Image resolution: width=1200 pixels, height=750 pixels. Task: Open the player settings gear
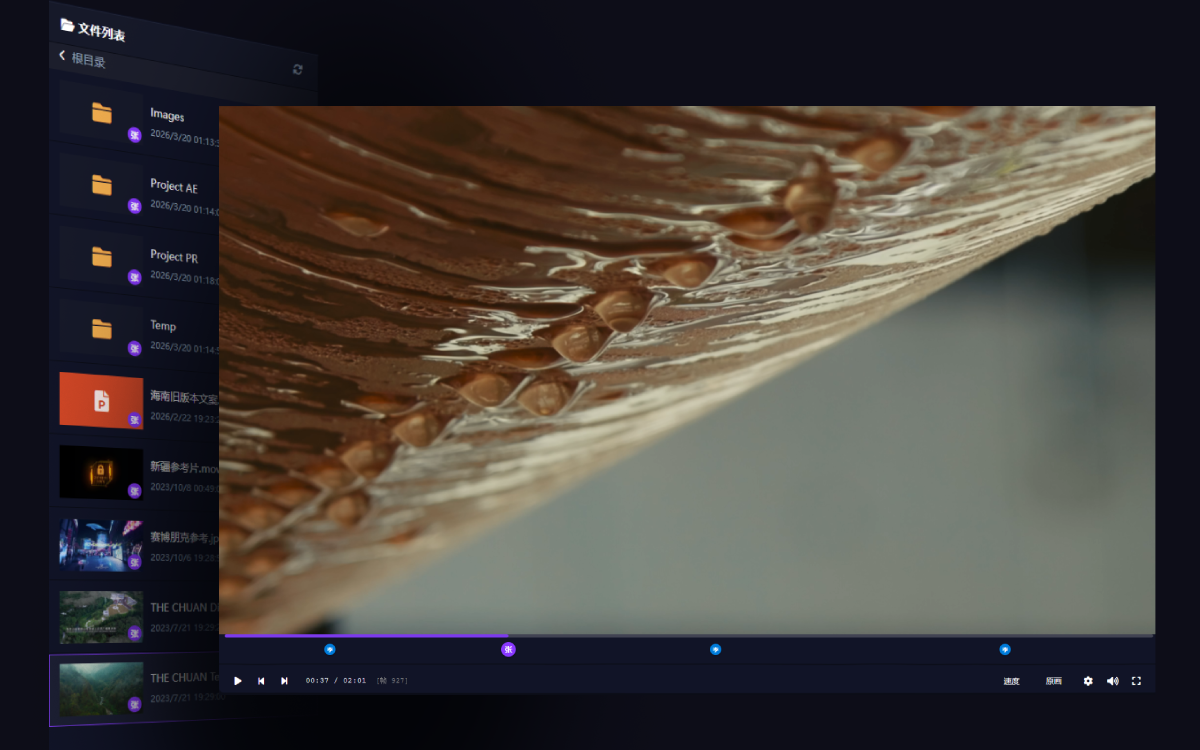click(x=1088, y=681)
